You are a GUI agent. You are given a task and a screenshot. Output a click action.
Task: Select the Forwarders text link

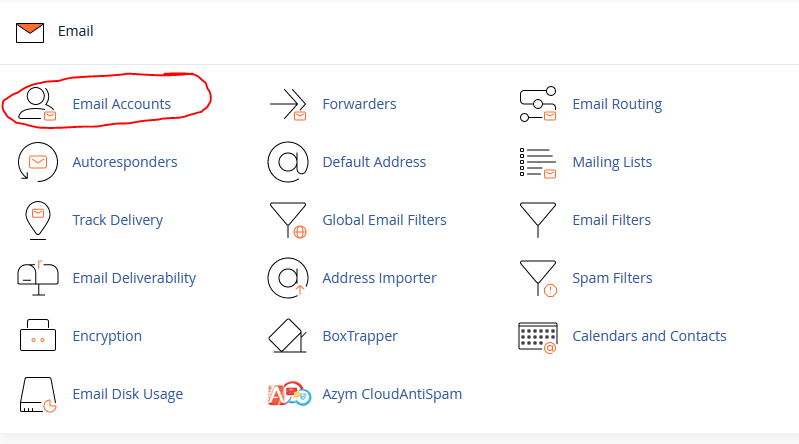click(359, 104)
